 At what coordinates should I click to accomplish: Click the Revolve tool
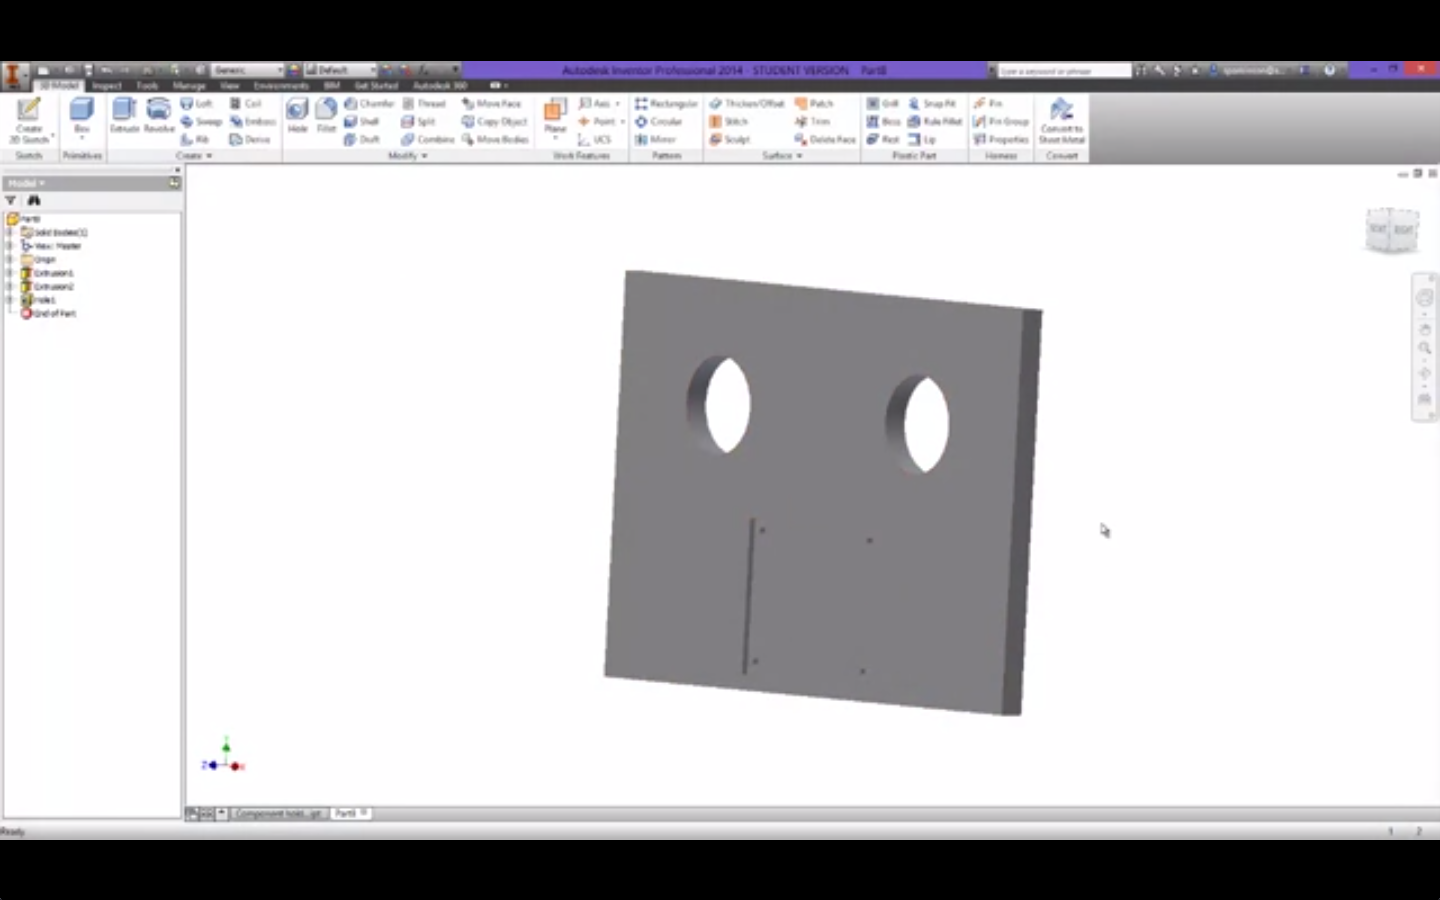(158, 117)
